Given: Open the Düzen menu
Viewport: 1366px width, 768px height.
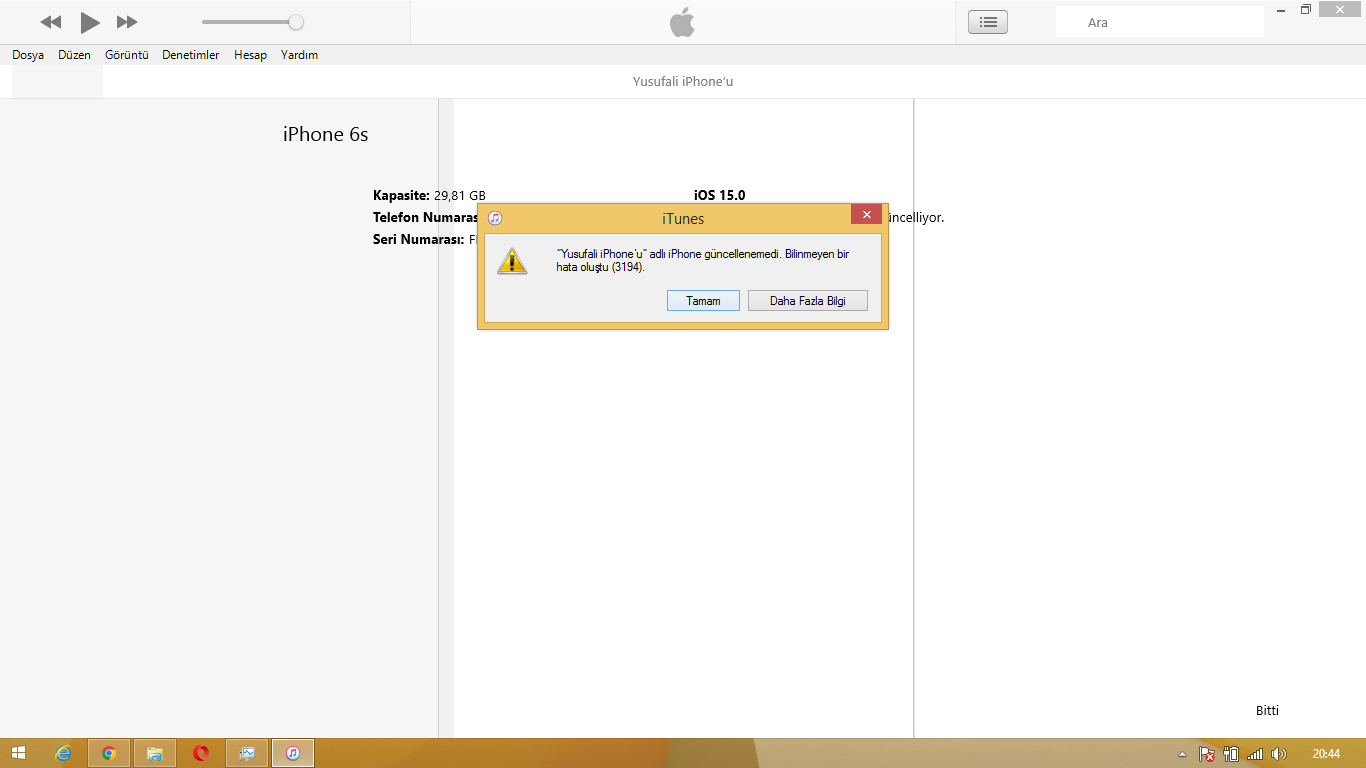Looking at the screenshot, I should tap(75, 55).
